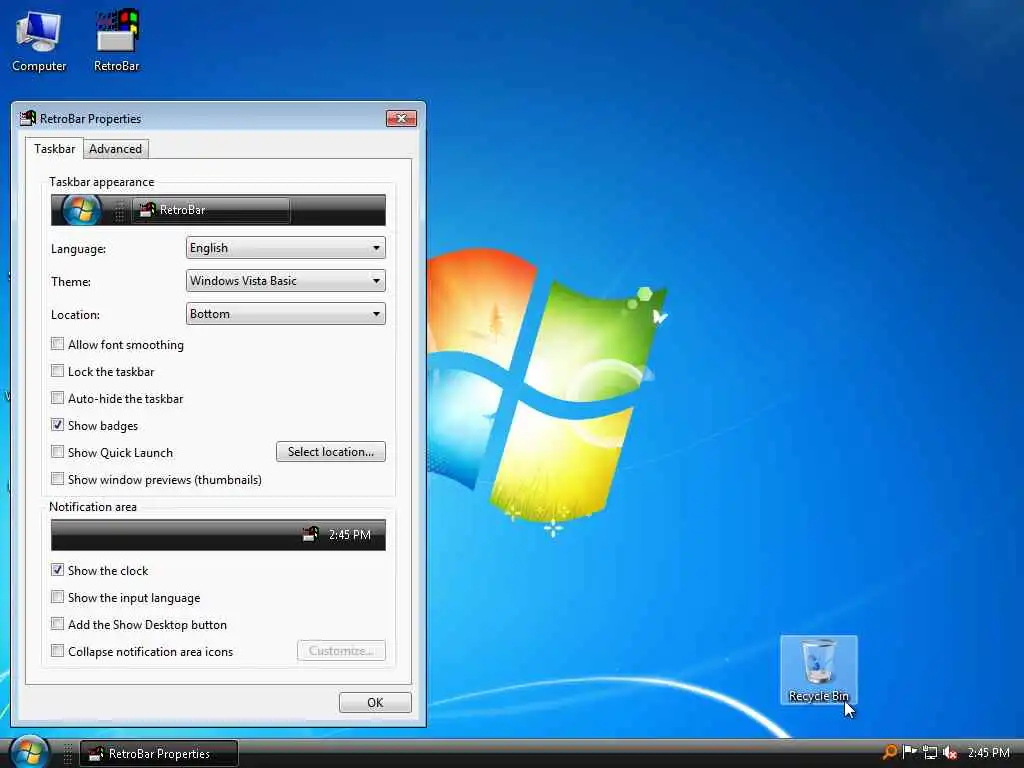1024x768 pixels.
Task: Click the network tray icon
Action: tap(930, 753)
